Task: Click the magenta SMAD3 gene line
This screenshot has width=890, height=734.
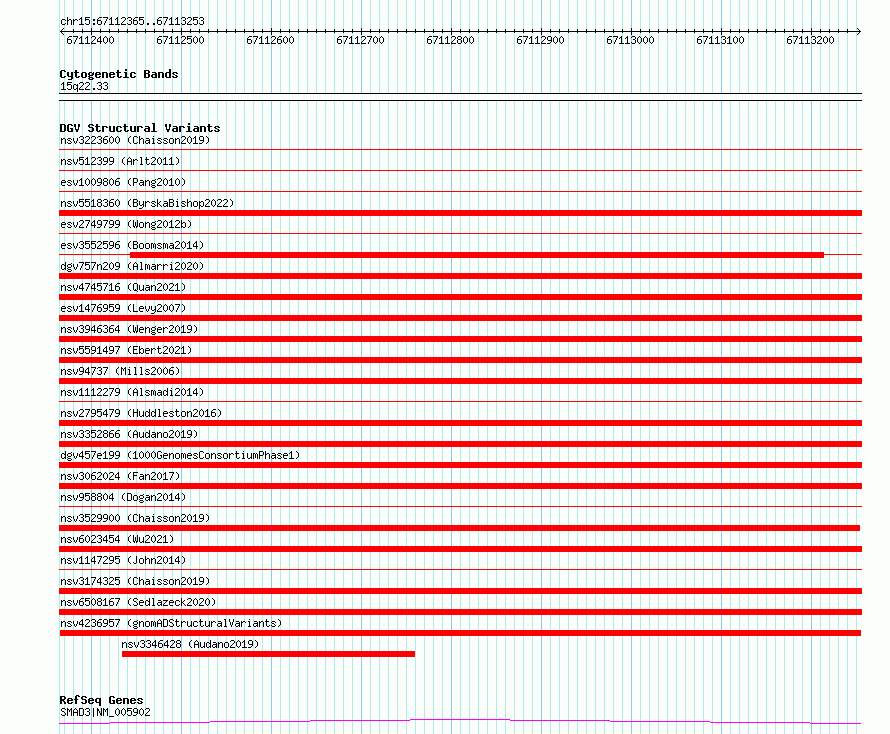Action: [460, 722]
